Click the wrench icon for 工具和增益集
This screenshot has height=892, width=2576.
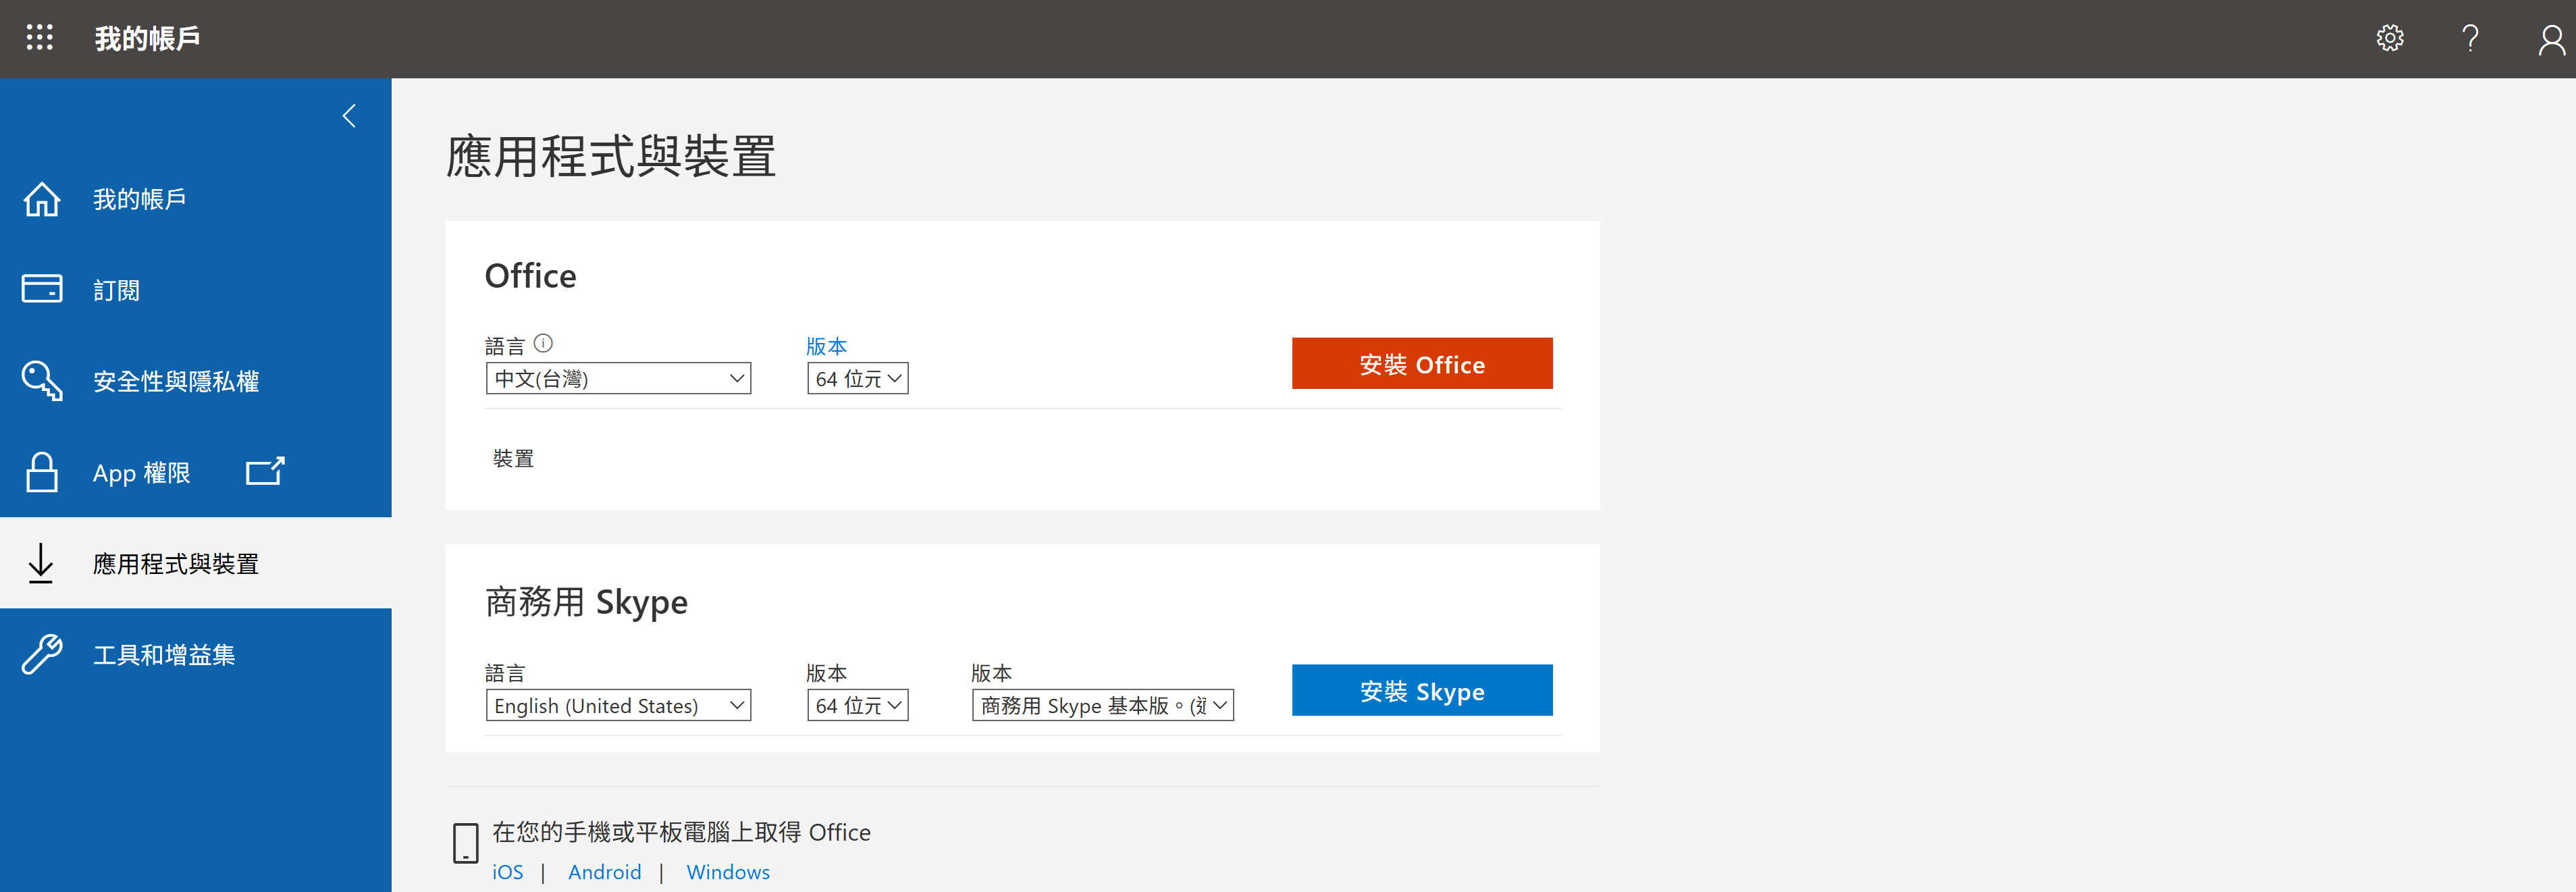[42, 654]
